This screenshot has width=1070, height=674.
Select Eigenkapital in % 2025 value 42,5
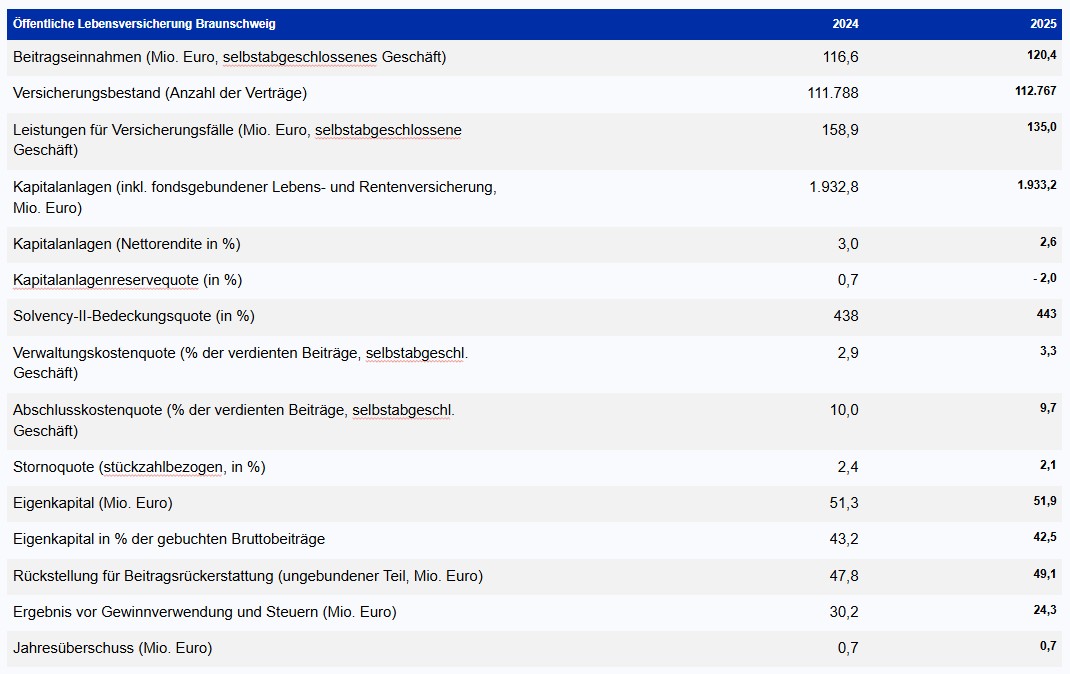pyautogui.click(x=1045, y=538)
